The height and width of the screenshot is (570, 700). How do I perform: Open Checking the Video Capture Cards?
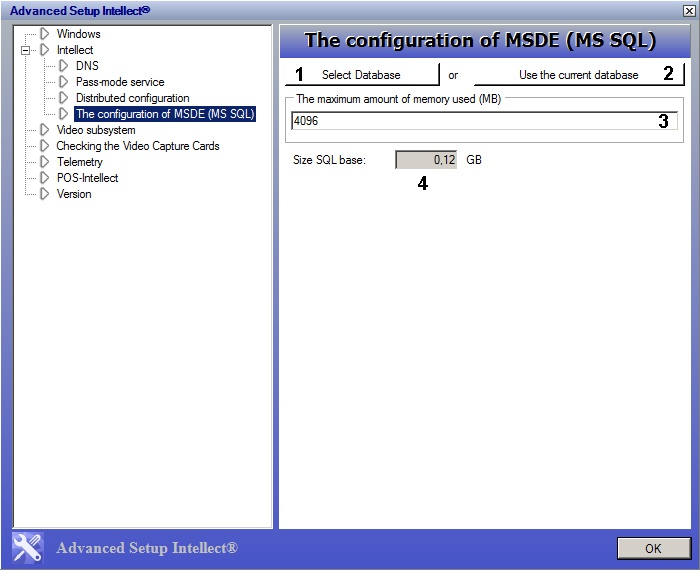click(x=138, y=146)
